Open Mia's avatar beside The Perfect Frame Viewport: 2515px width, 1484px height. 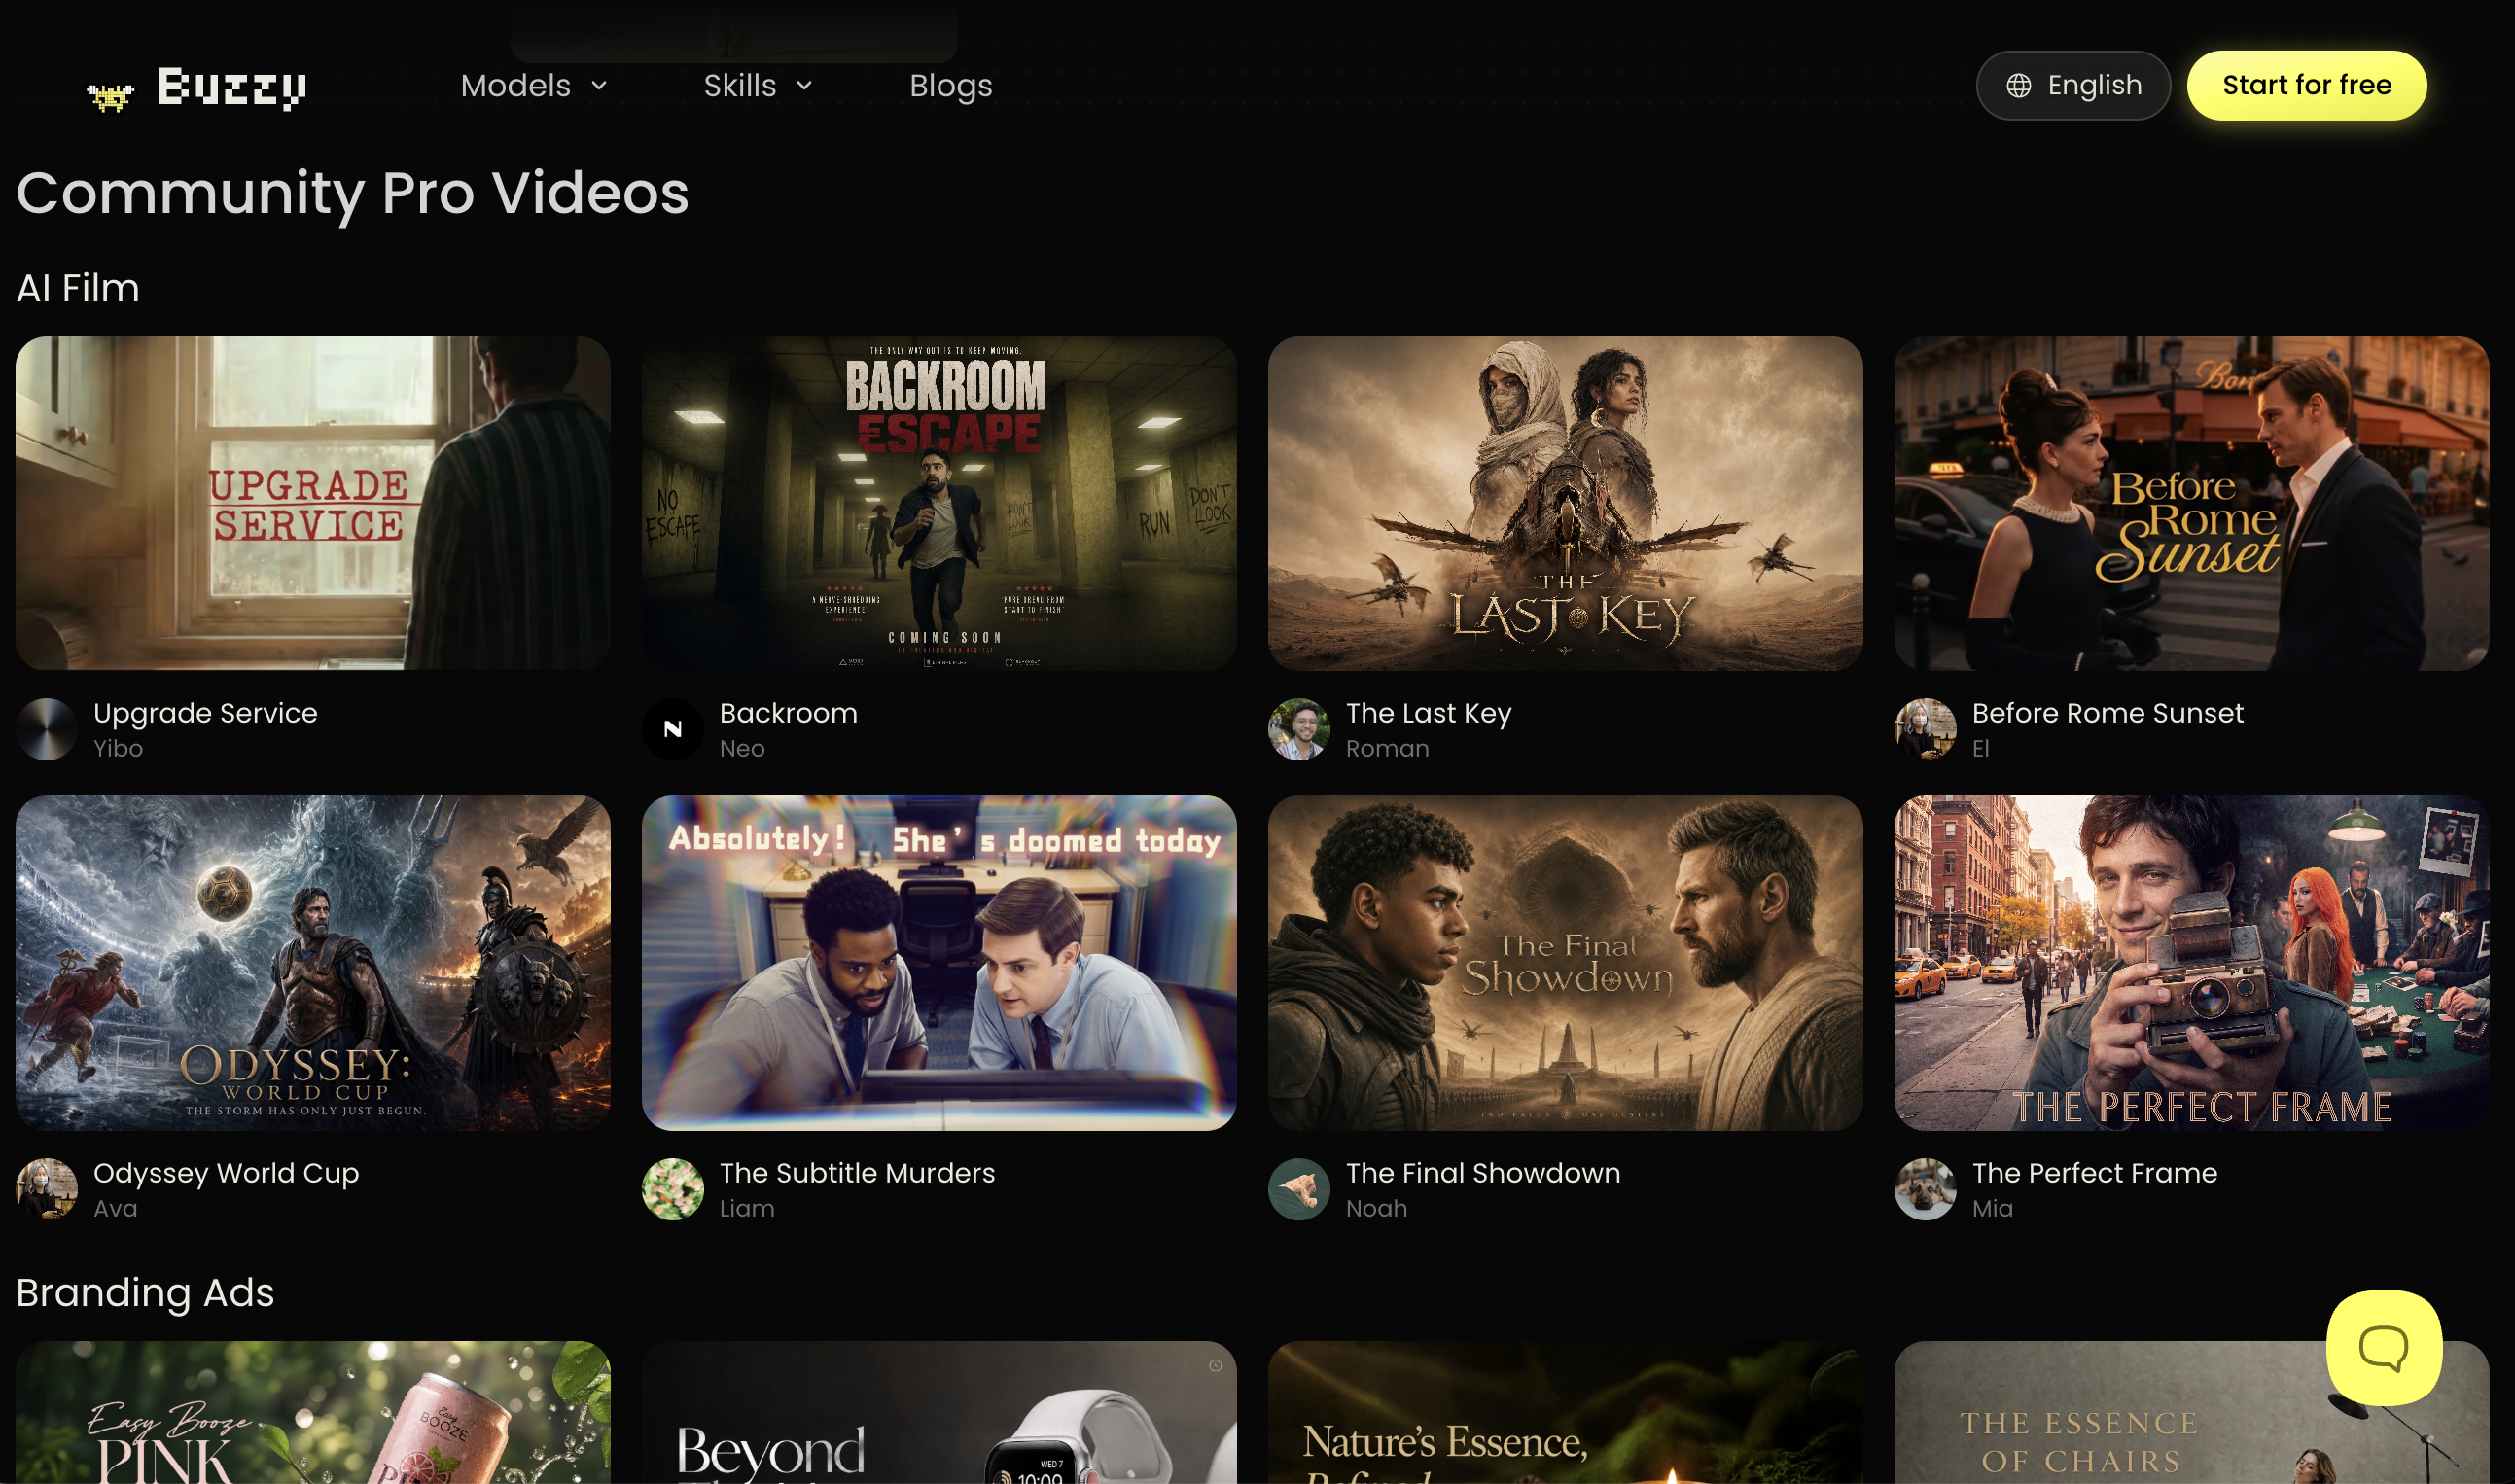coord(1925,1189)
